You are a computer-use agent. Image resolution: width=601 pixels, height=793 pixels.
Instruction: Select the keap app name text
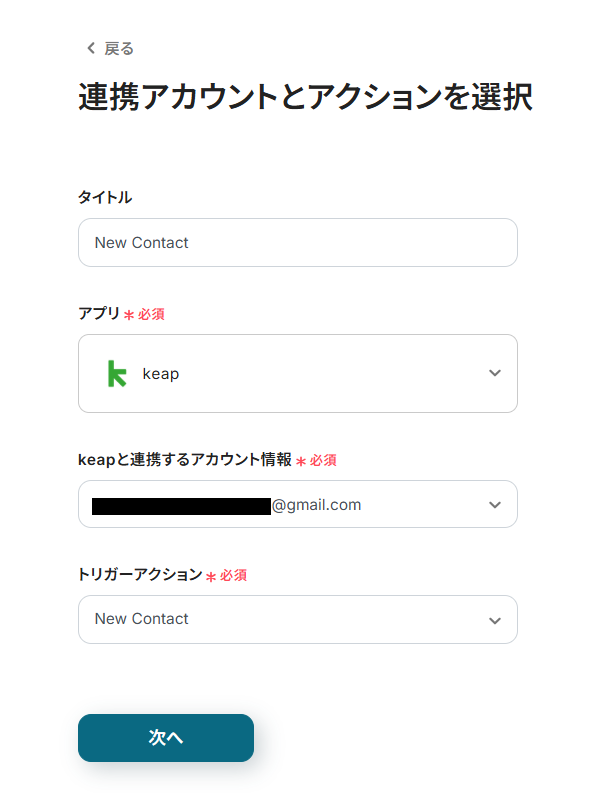(x=161, y=374)
